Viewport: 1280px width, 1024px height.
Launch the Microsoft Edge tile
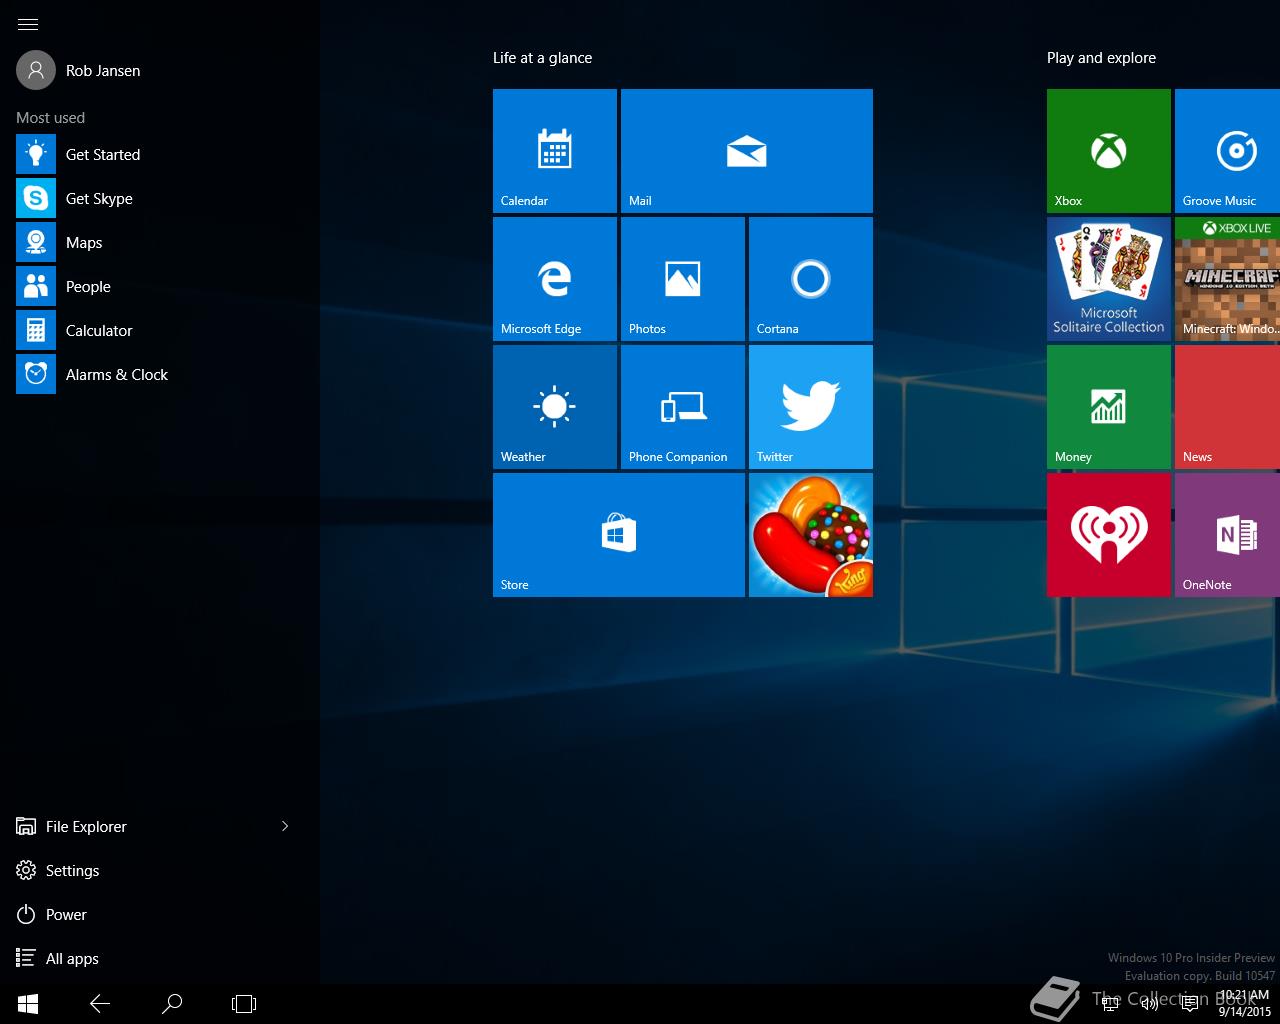pyautogui.click(x=555, y=279)
